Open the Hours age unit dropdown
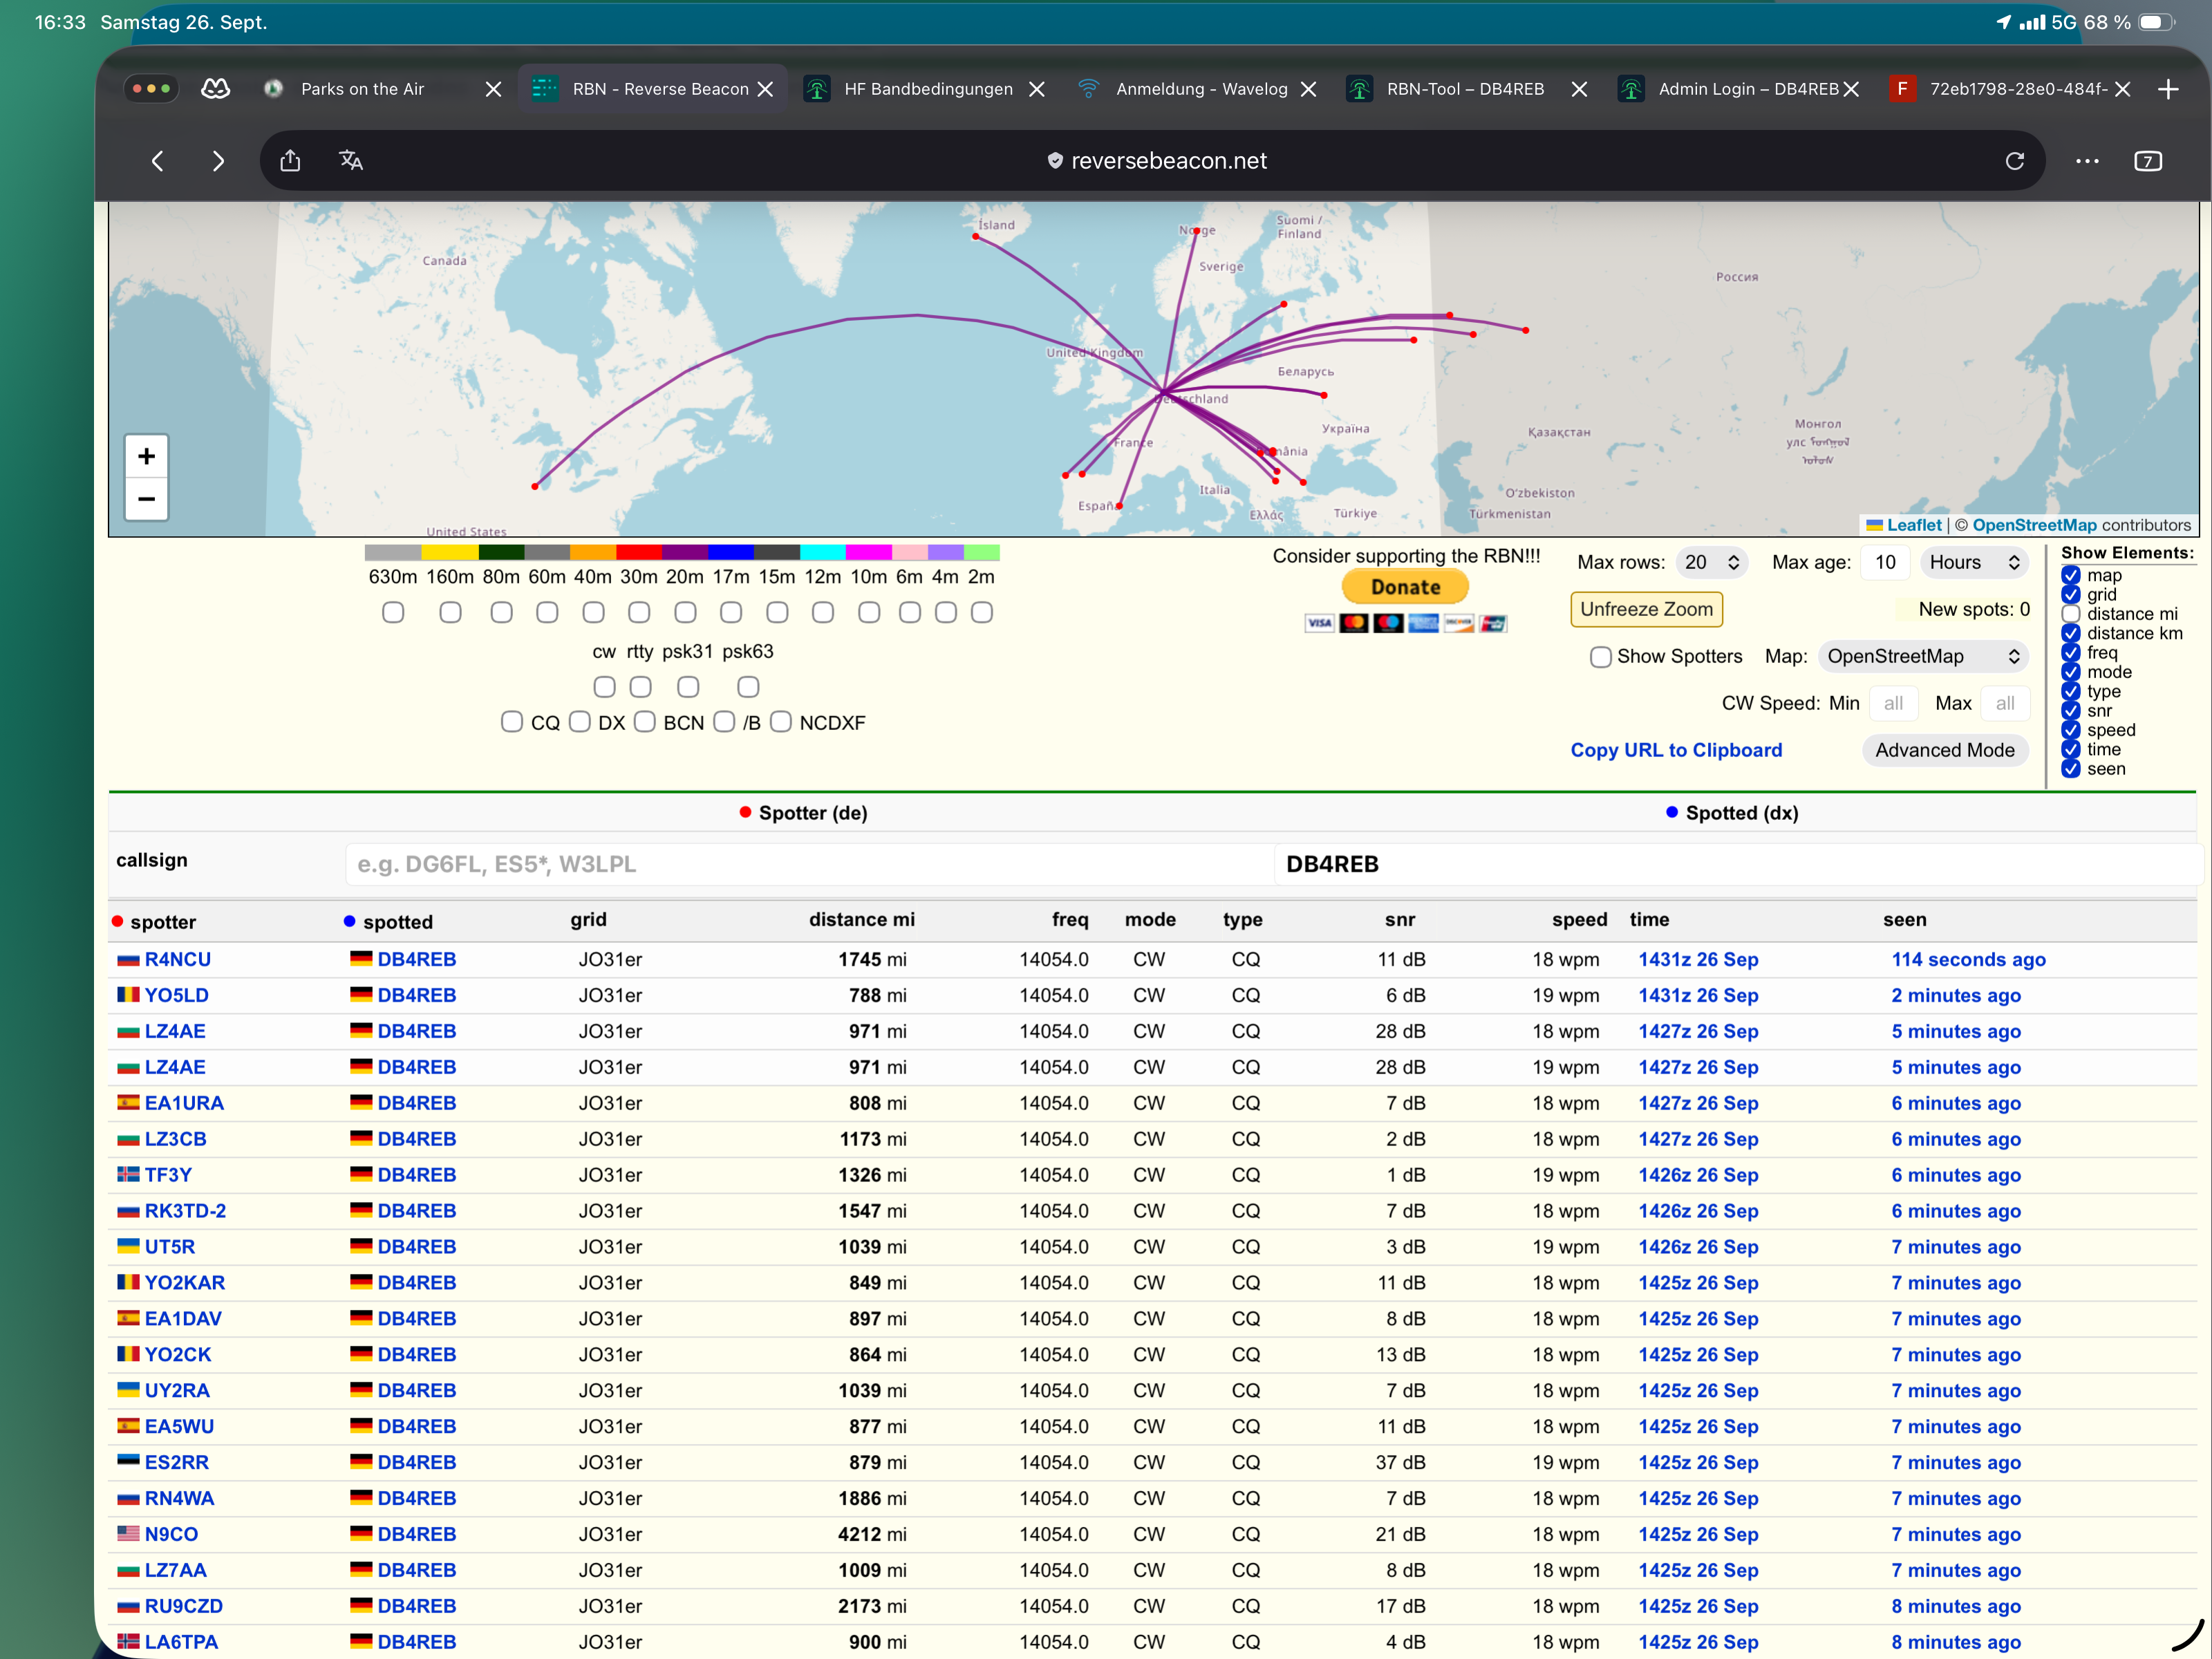The width and height of the screenshot is (2212, 1659). (x=1974, y=562)
